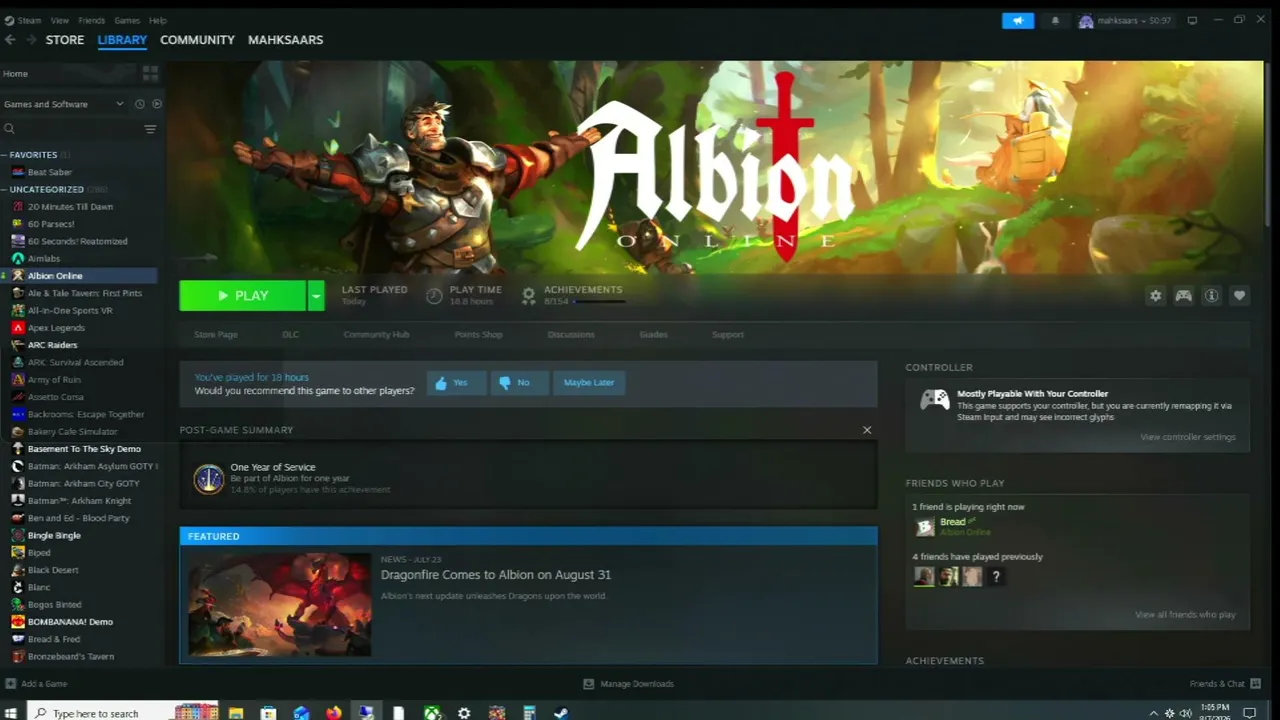
Task: Open Steam from Windows taskbar
Action: coord(562,713)
